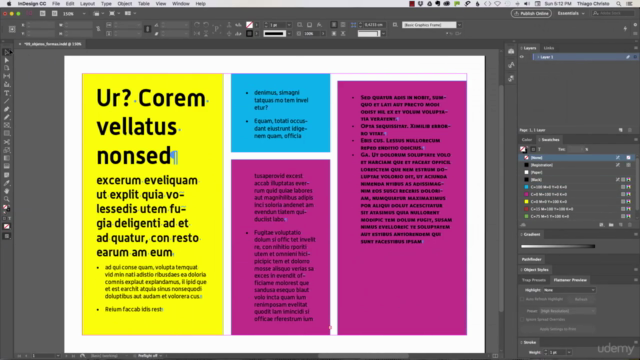
Task: Click formatting affects container icon in Swatches
Action: 533,149
